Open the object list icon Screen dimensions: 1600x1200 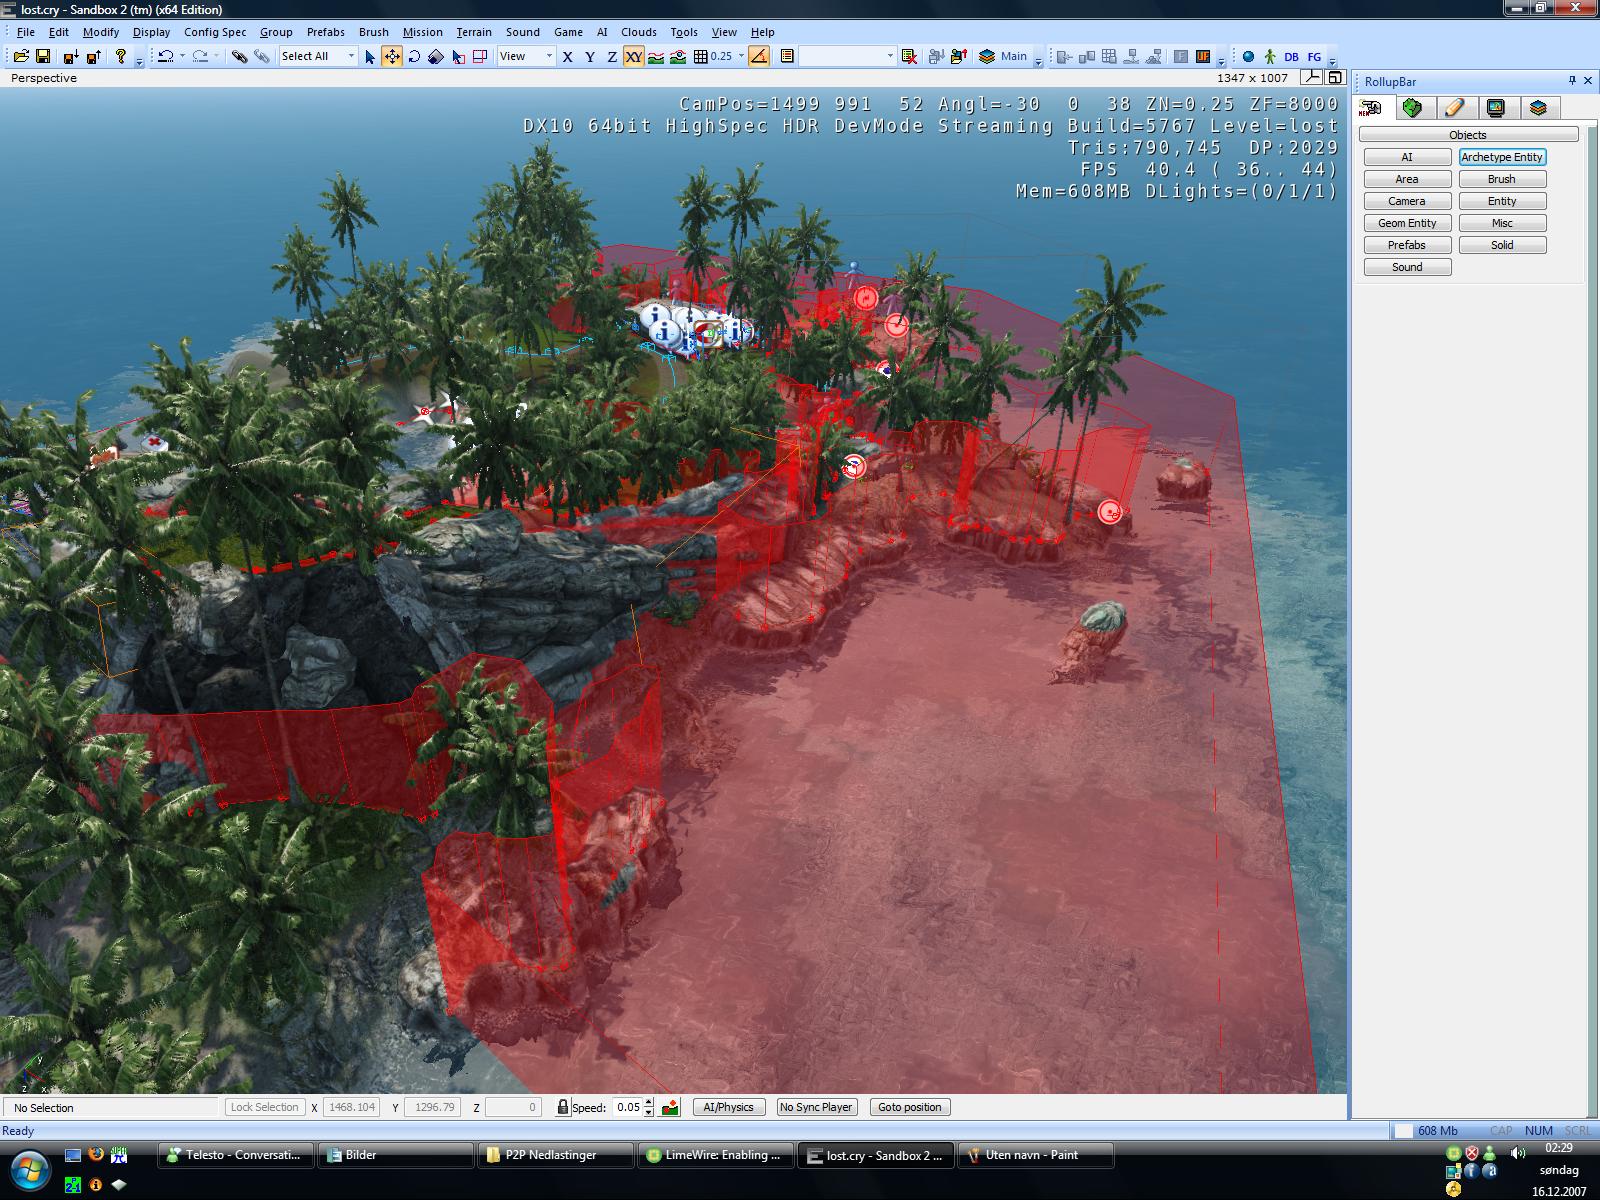point(787,56)
